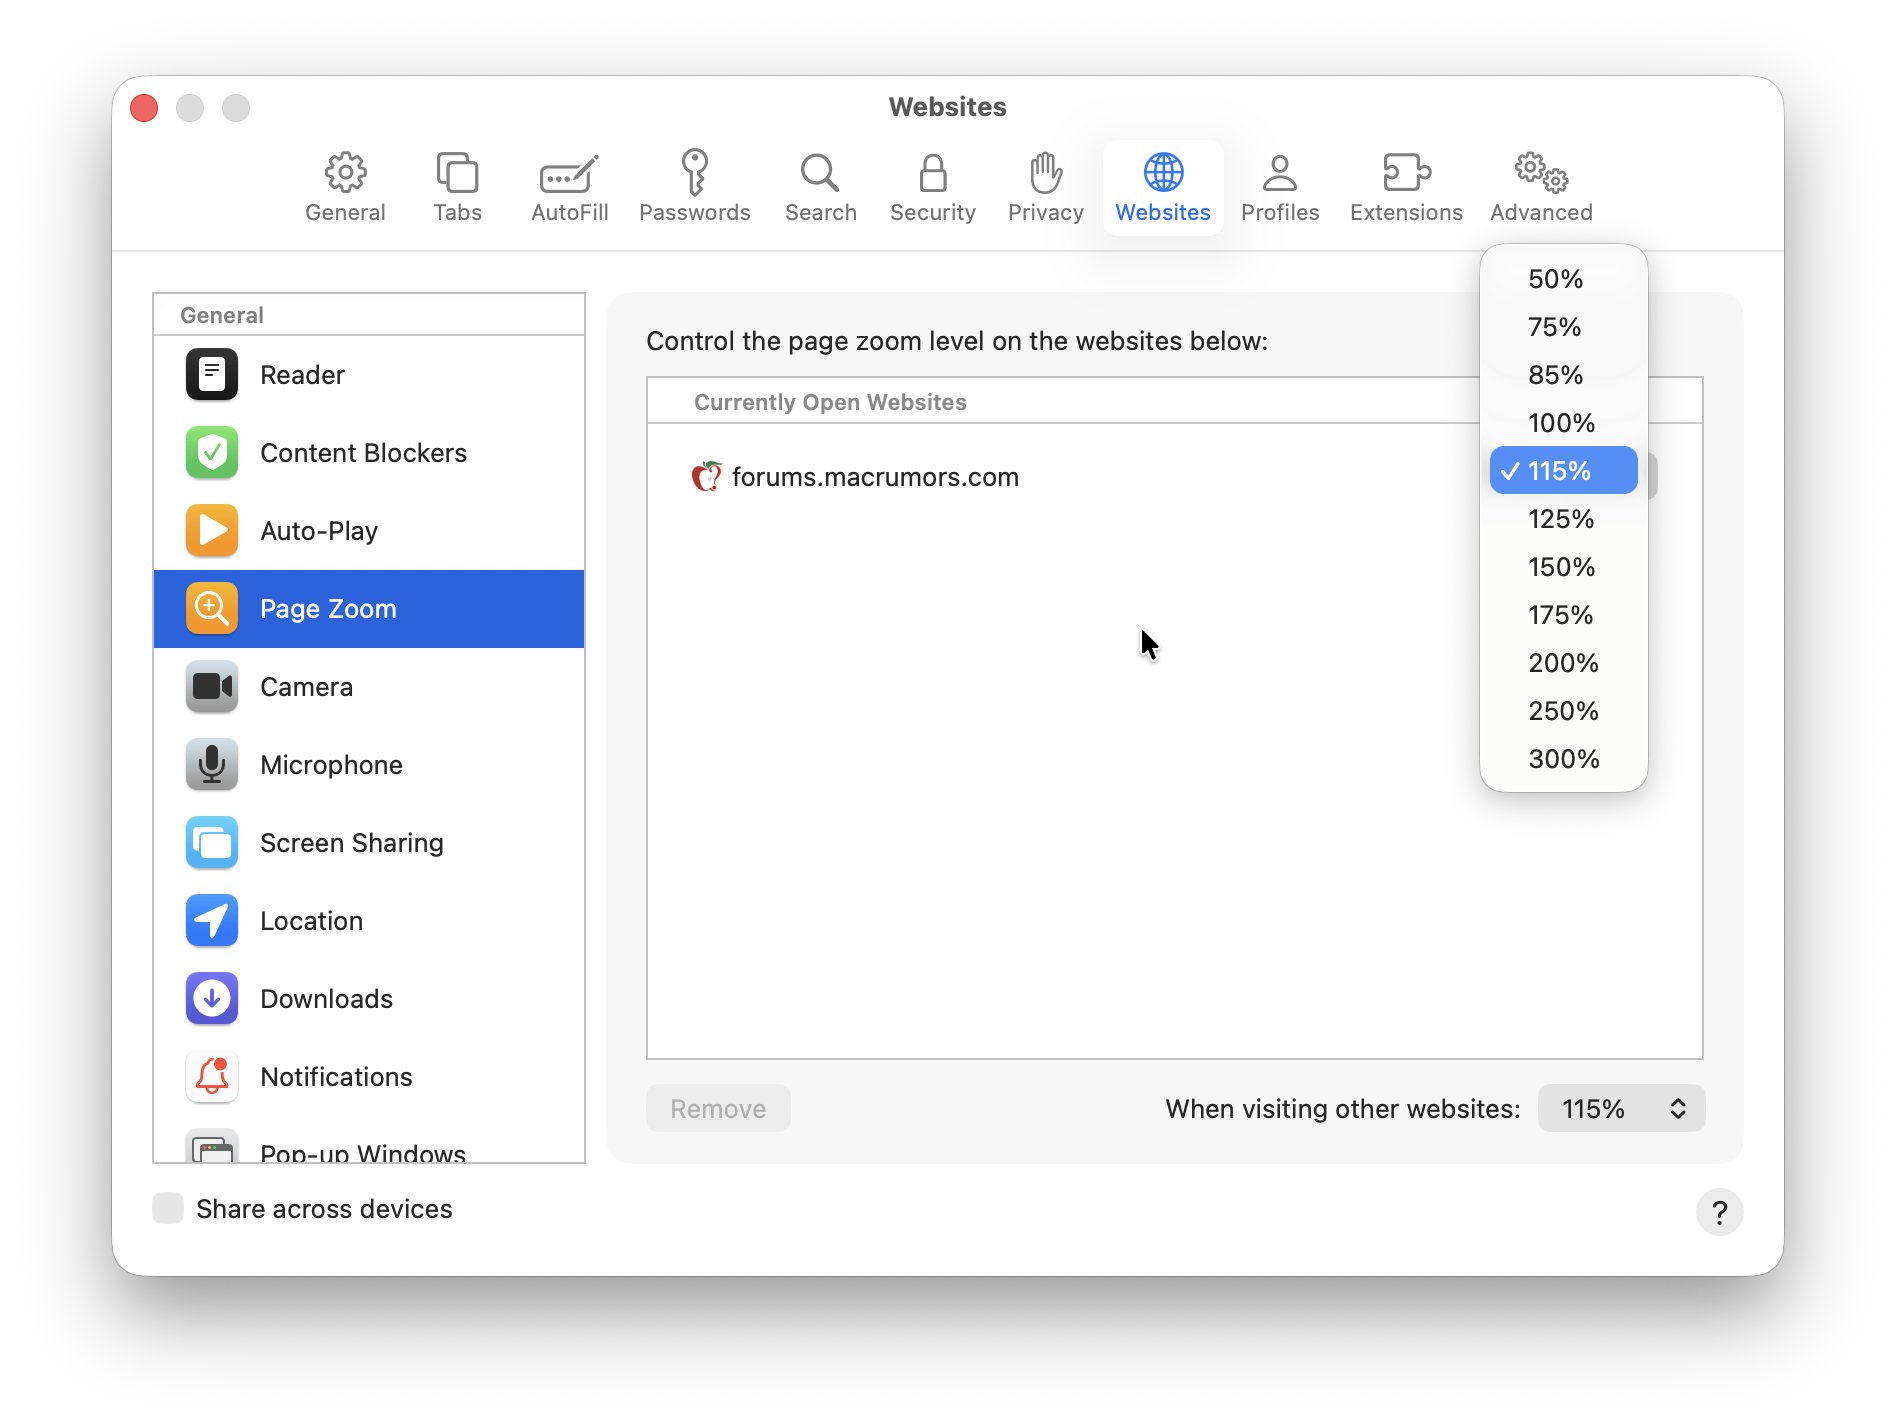The height and width of the screenshot is (1424, 1896).
Task: Click the Page Zoom magnifier icon
Action: coord(212,608)
